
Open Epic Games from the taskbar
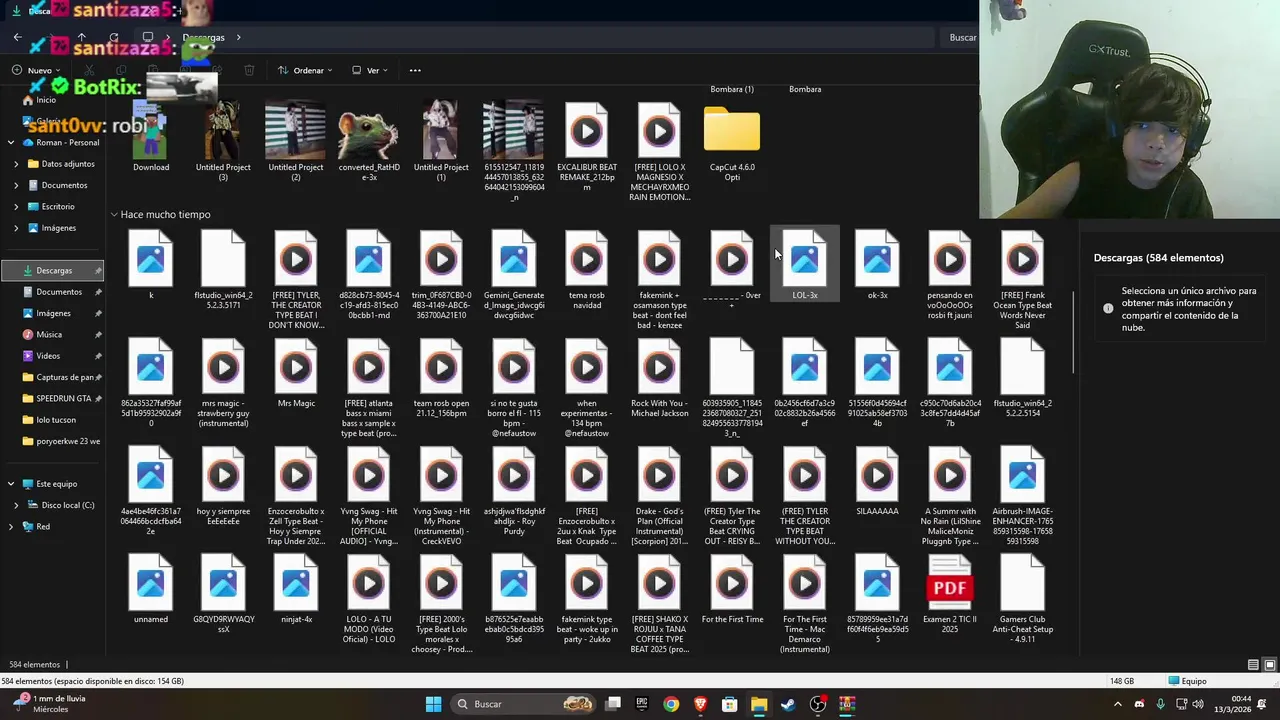coord(642,704)
